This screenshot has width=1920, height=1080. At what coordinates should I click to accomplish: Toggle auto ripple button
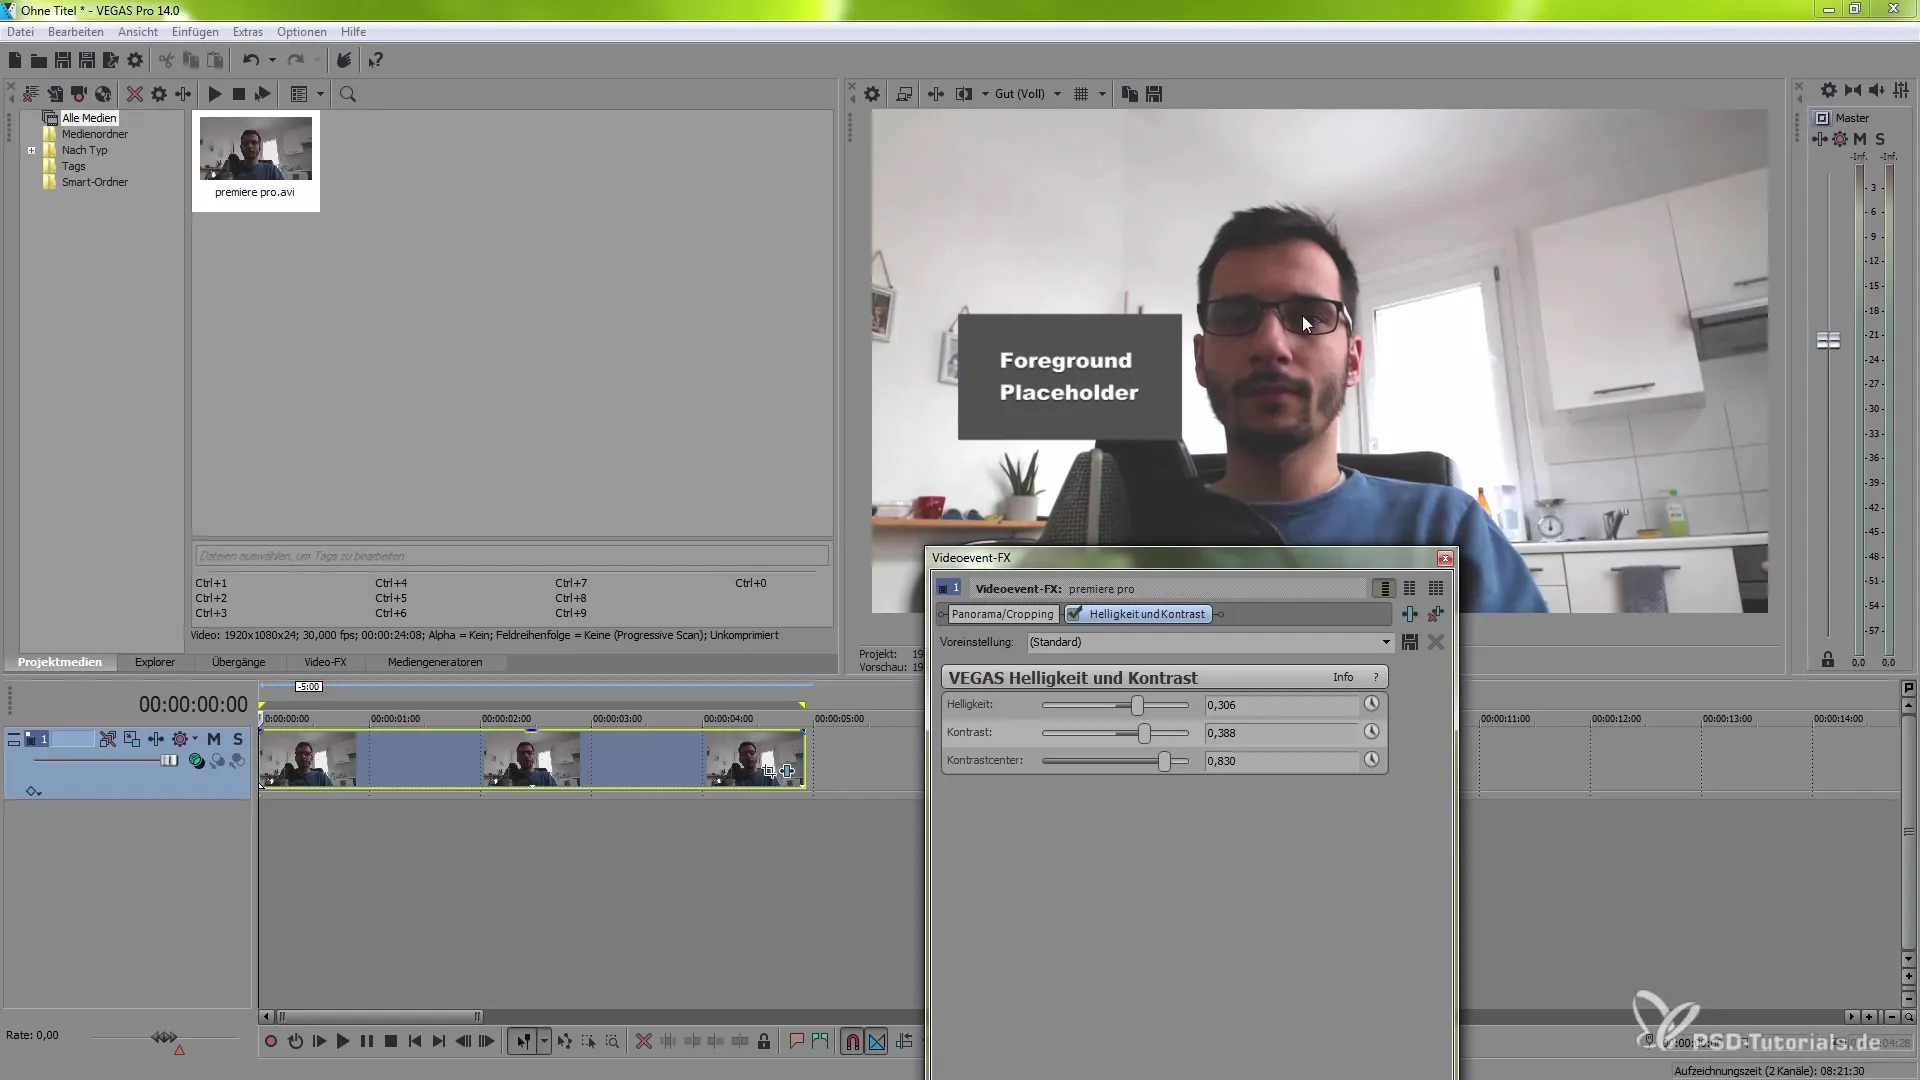[x=904, y=1041]
